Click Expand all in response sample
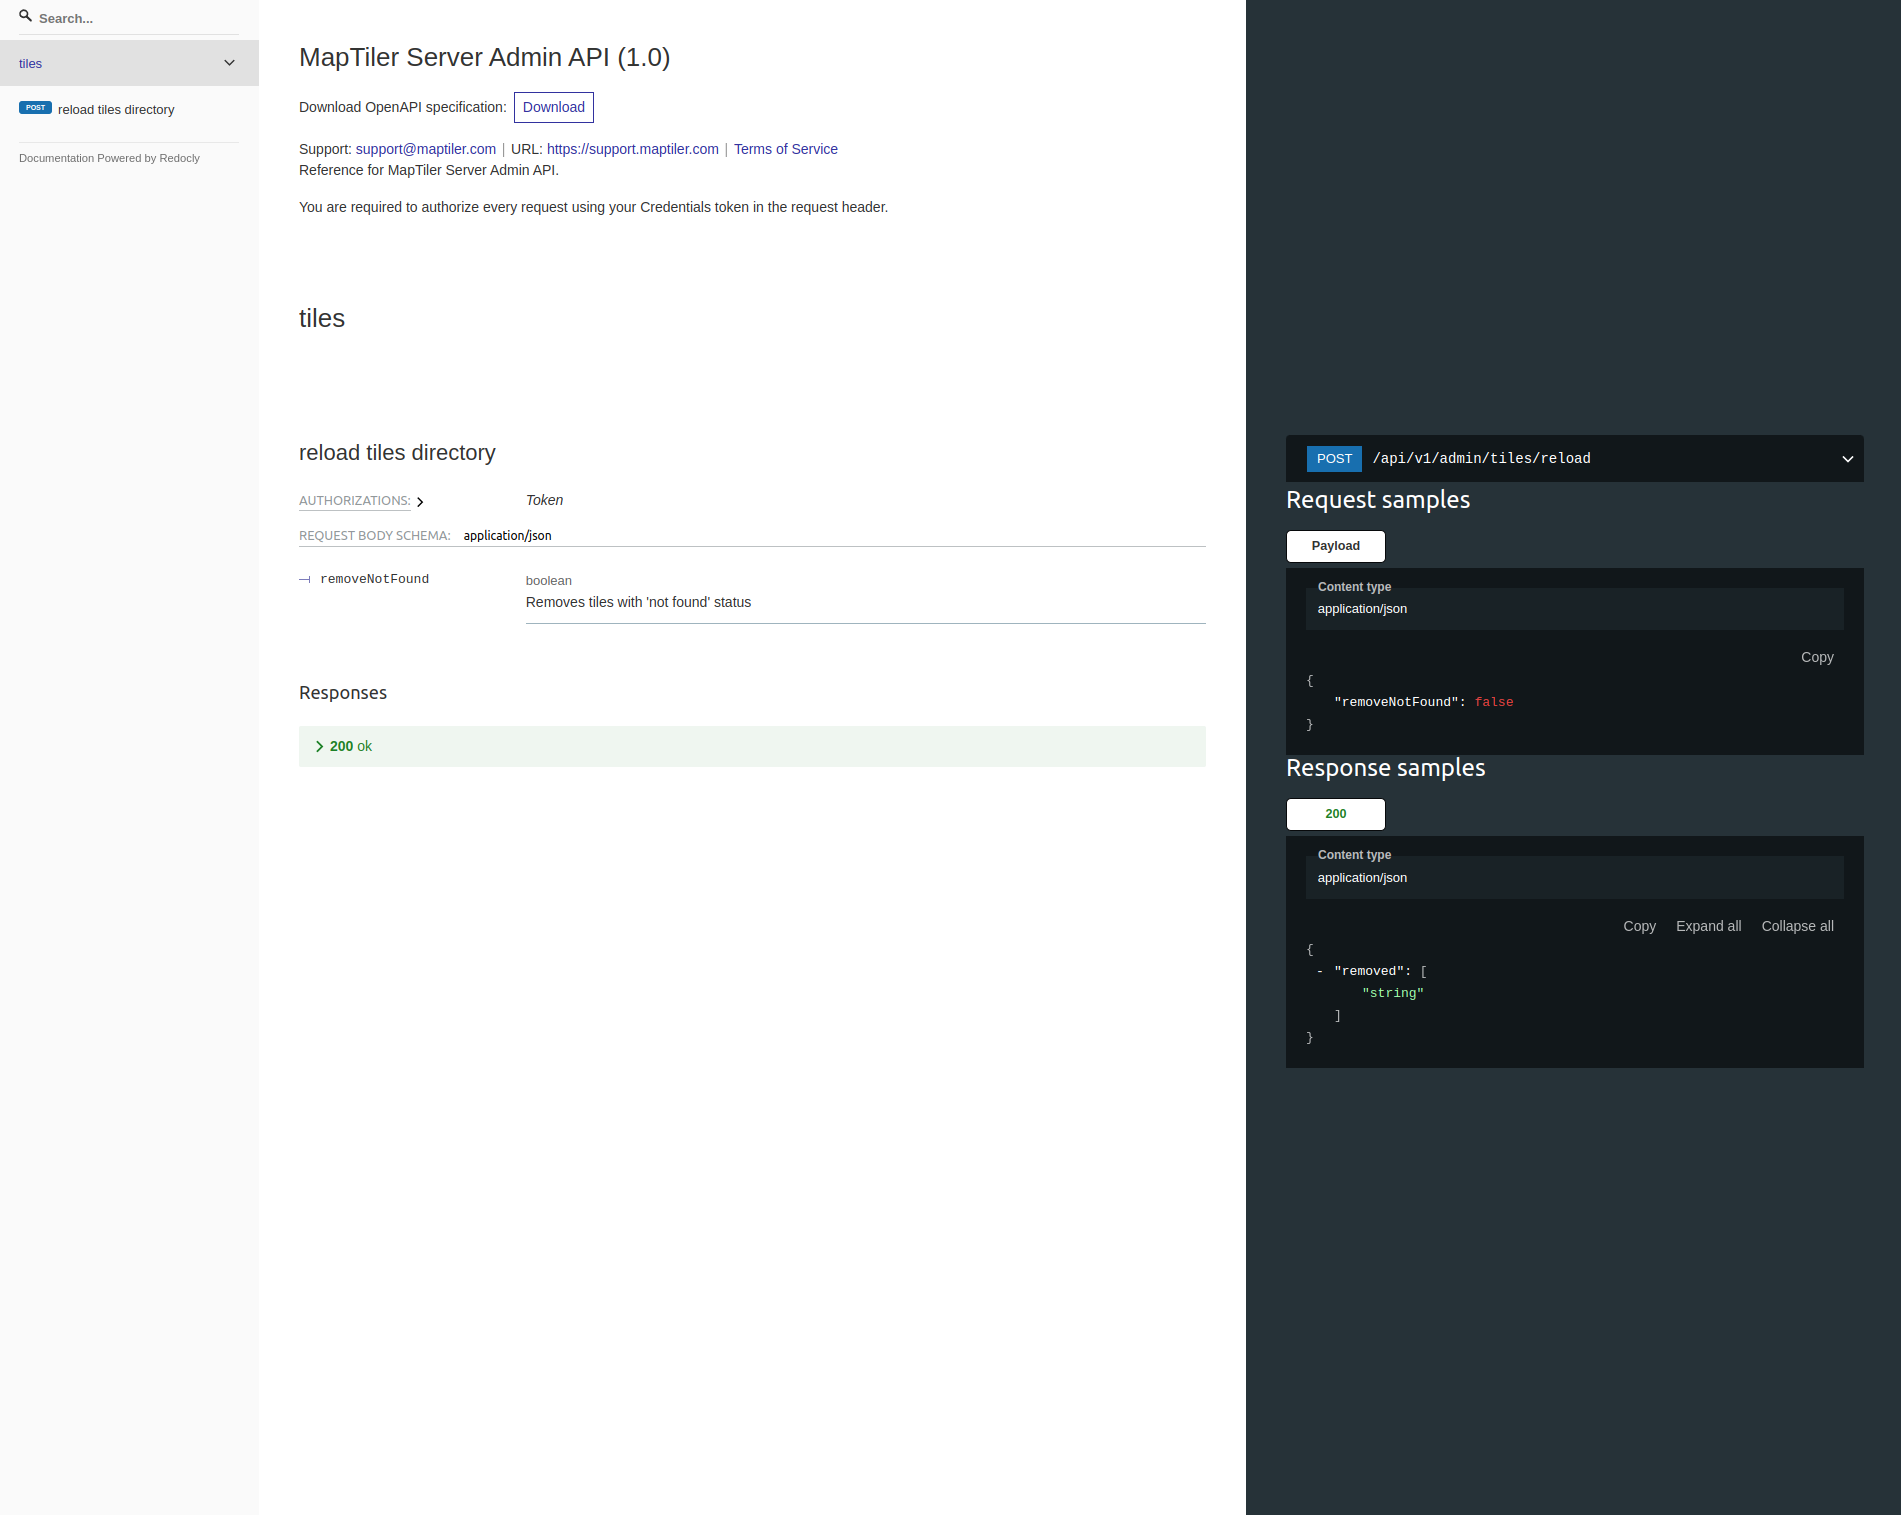This screenshot has width=1901, height=1515. (1707, 926)
